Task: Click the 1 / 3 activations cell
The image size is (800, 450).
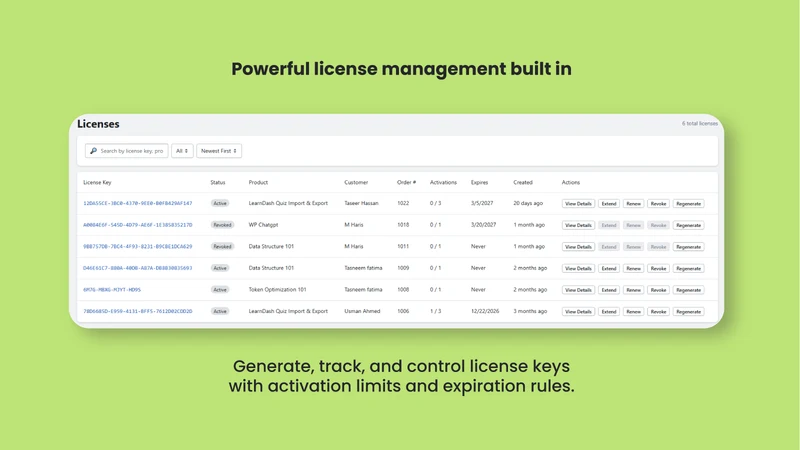Action: (x=435, y=311)
